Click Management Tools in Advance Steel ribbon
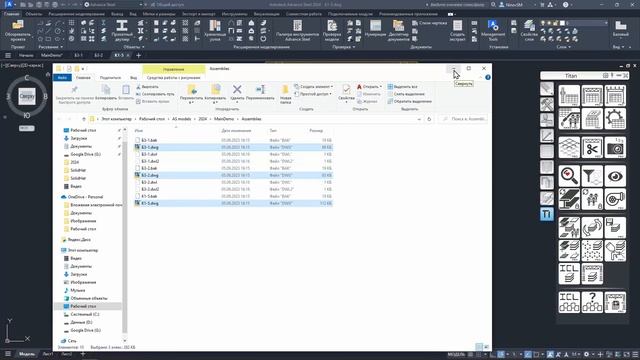Viewport: 640px width, 360px height. pos(493,31)
